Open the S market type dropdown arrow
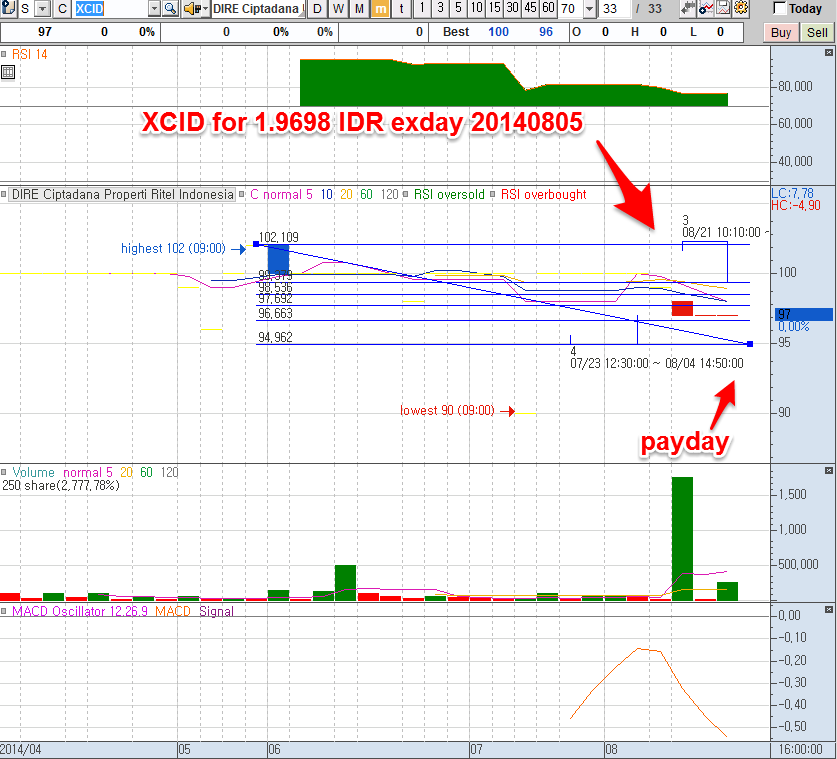837x759 pixels. (42, 9)
